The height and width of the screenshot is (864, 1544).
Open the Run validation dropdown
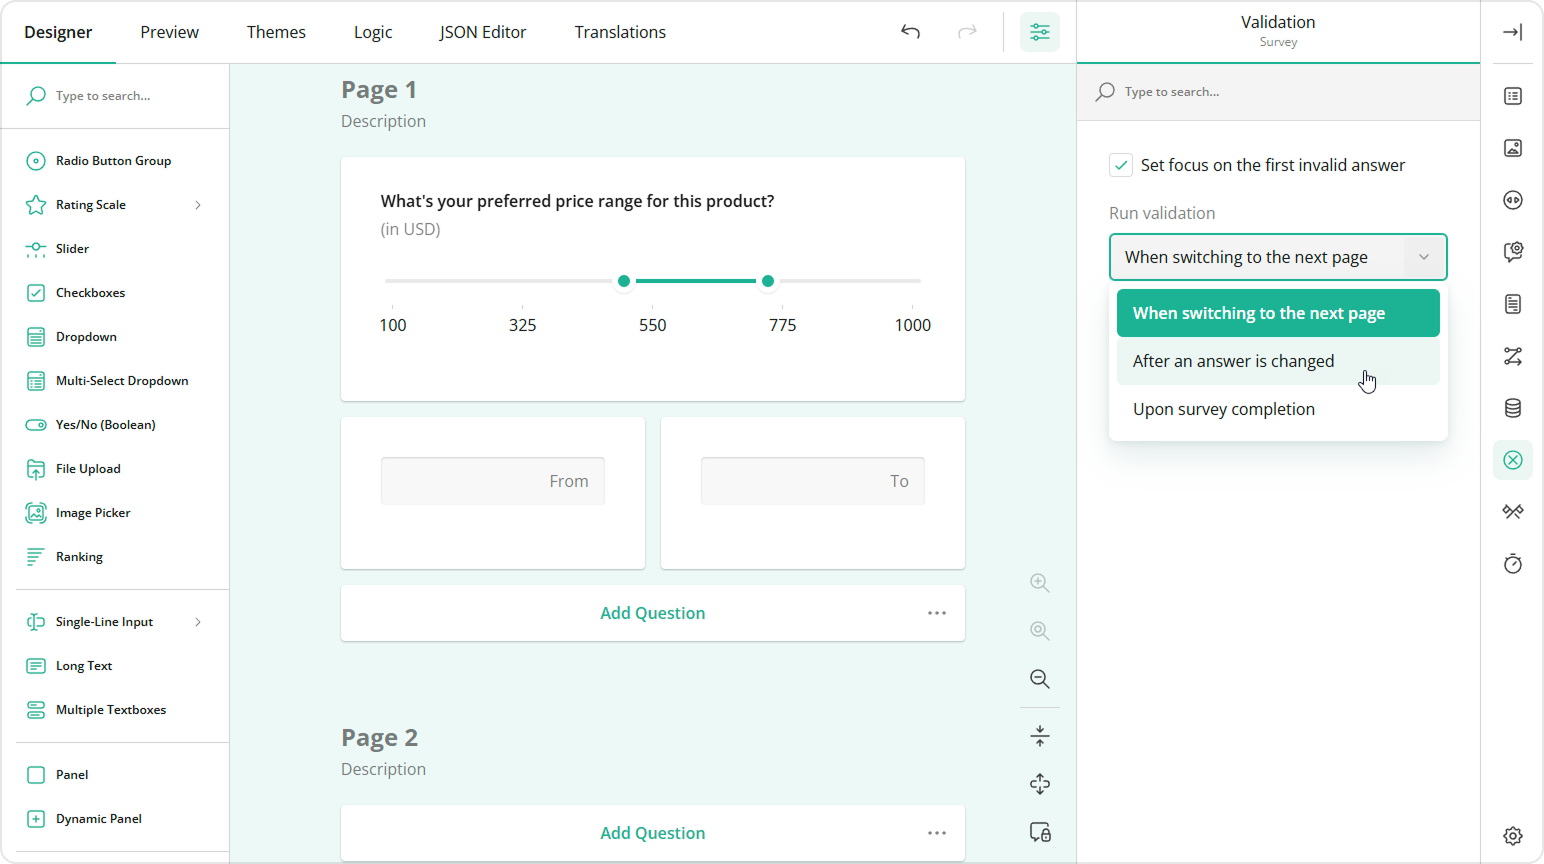[x=1277, y=257]
